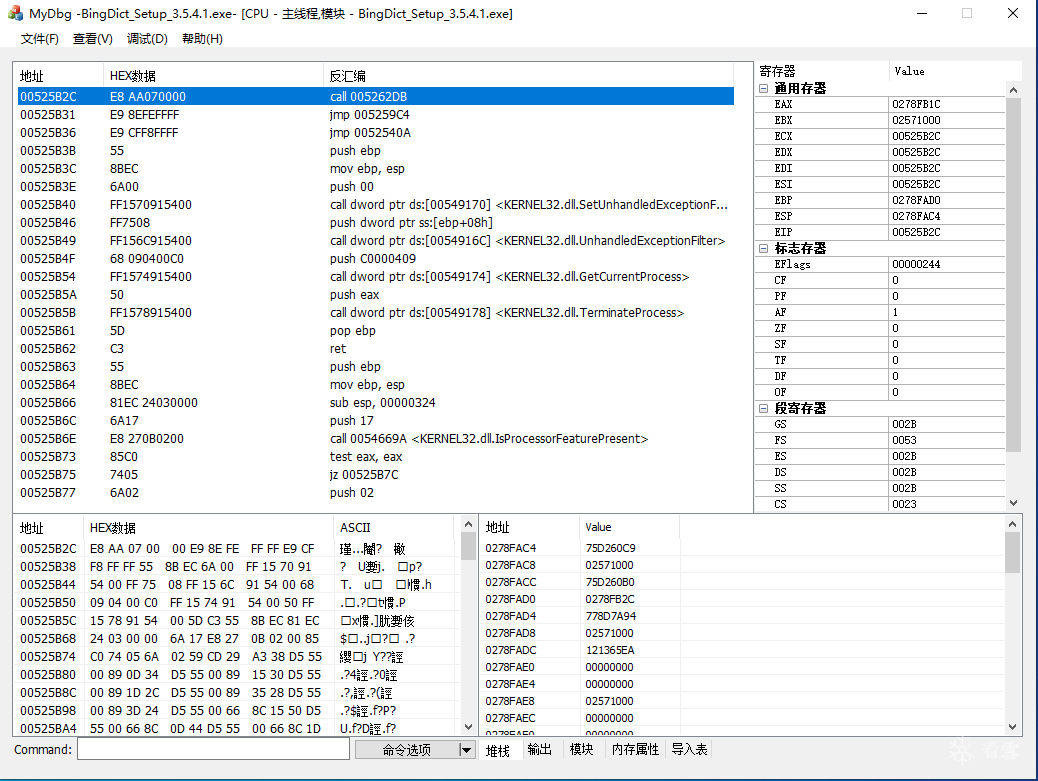Click stack panel scroll up arrow

1012,524
